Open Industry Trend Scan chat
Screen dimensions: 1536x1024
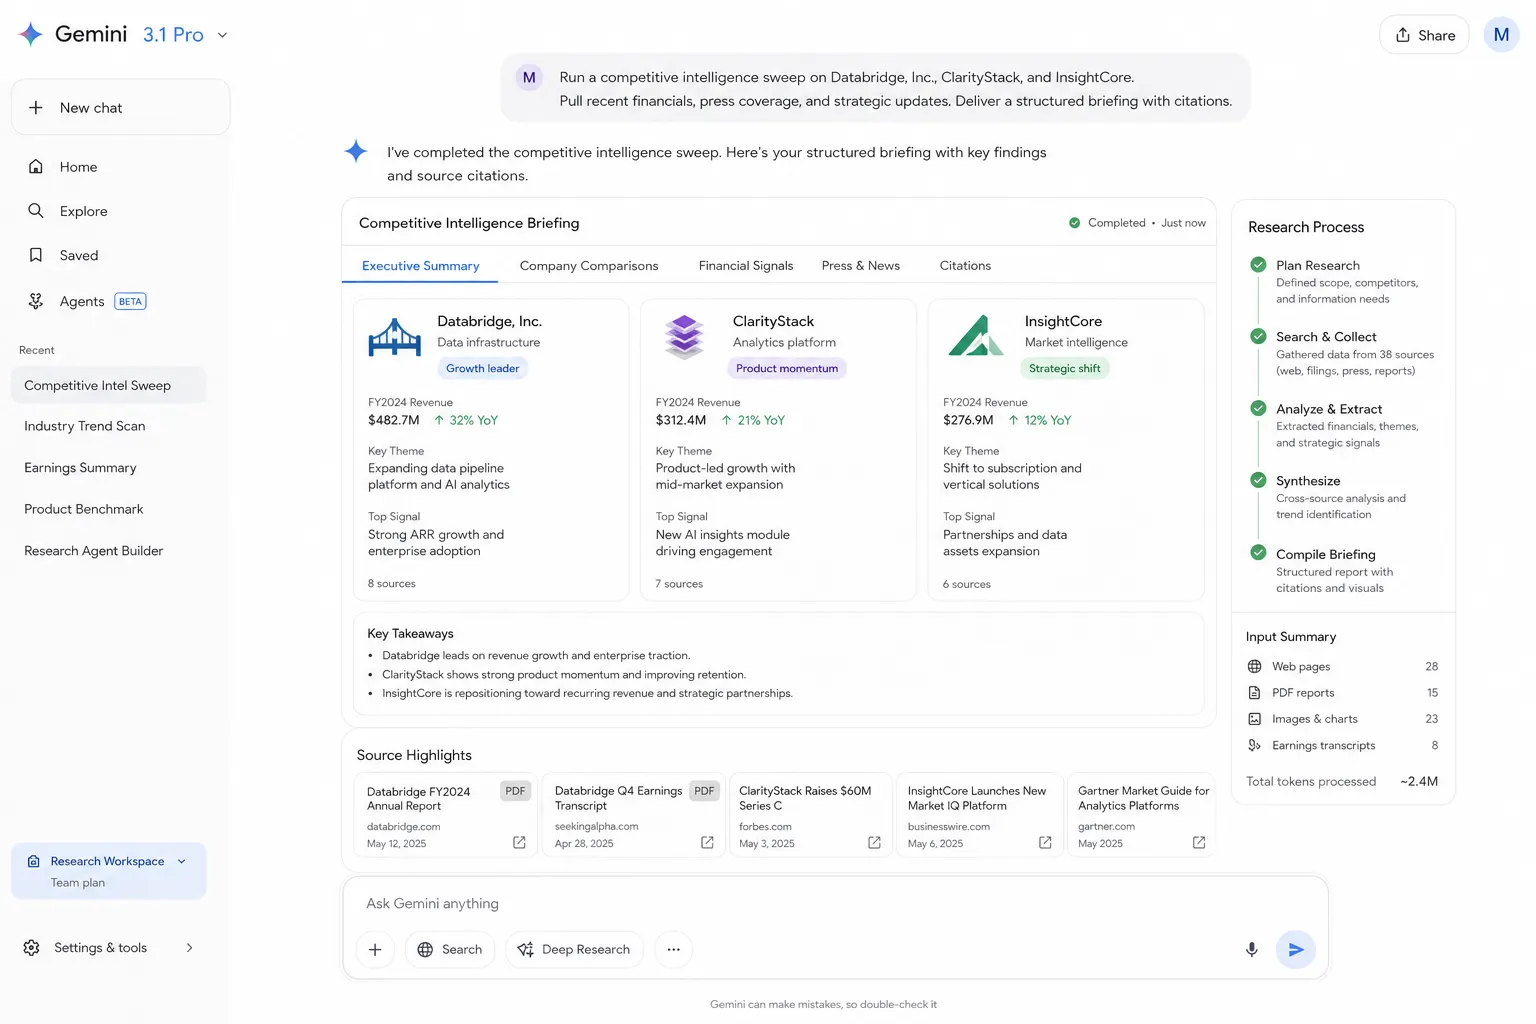[x=85, y=426]
